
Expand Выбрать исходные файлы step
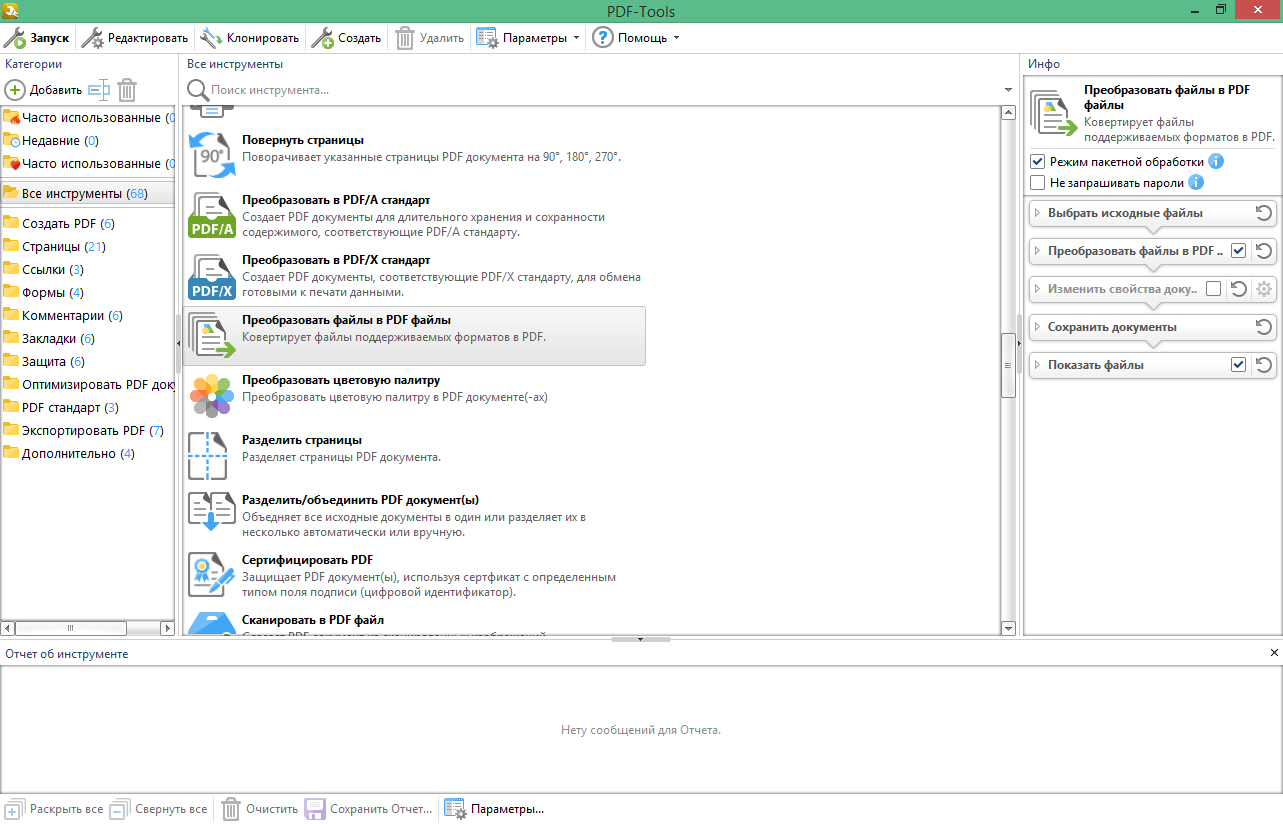[x=1037, y=213]
